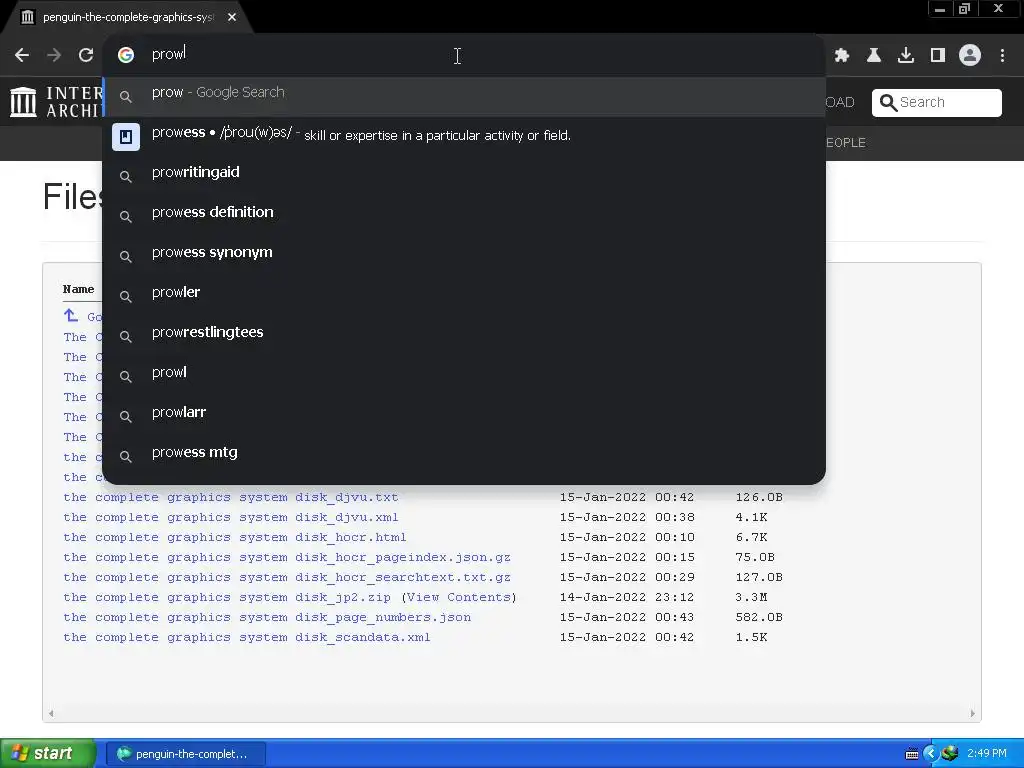The height and width of the screenshot is (768, 1024).
Task: Expand hidden tray icons with the arrow
Action: pyautogui.click(x=931, y=754)
